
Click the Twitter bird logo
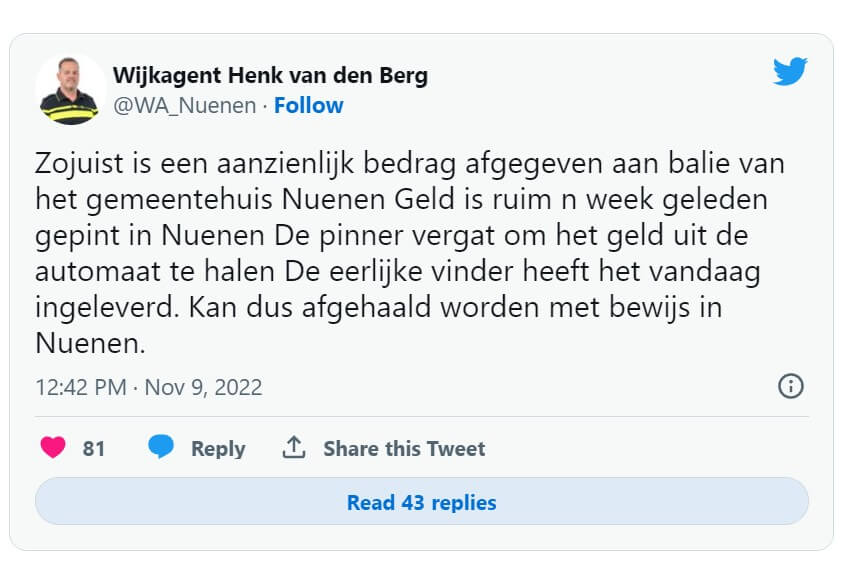(x=790, y=72)
